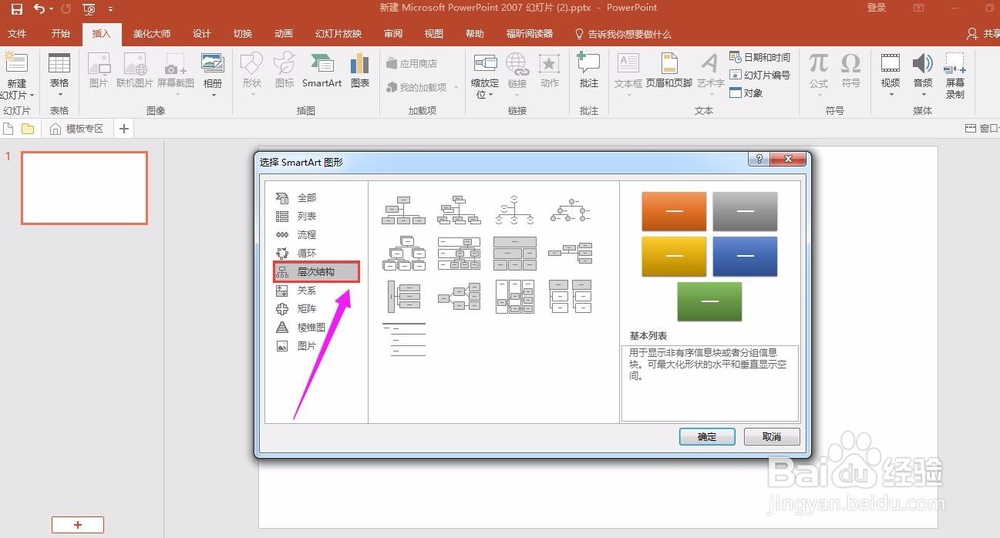Click add slide plus button below thumbnails
This screenshot has height=538, width=1000.
[x=78, y=525]
